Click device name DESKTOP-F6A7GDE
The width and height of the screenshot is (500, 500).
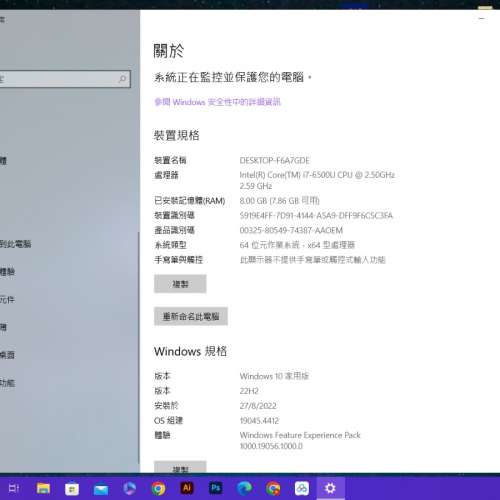click(274, 160)
